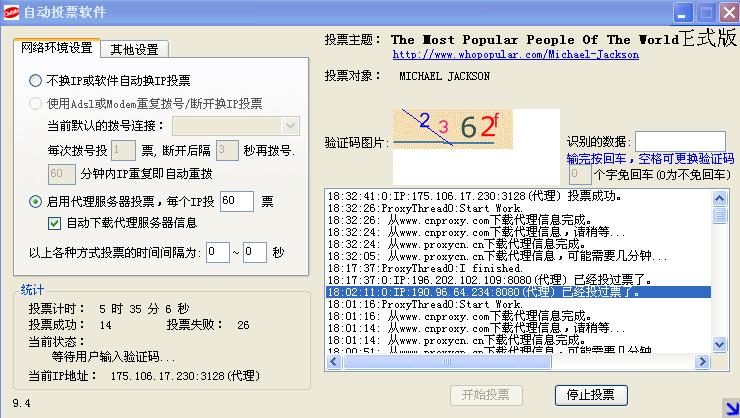Click the 投票计时 timer value
The height and width of the screenshot is (418, 740).
tap(144, 309)
